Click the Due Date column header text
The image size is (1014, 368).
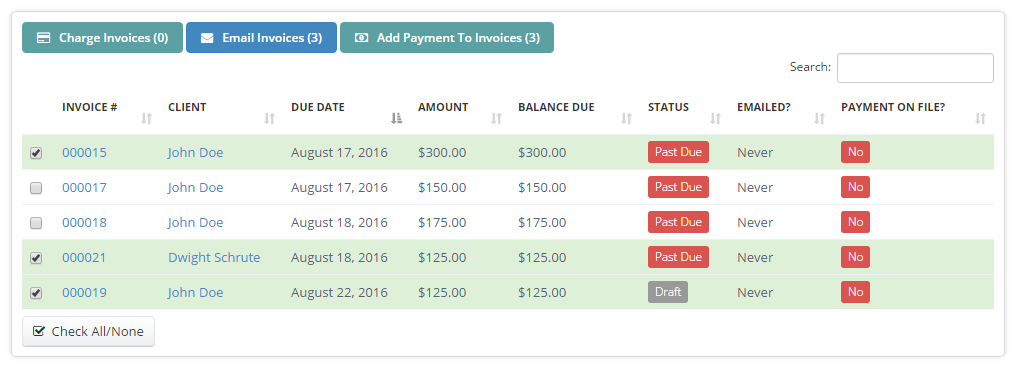tap(318, 107)
